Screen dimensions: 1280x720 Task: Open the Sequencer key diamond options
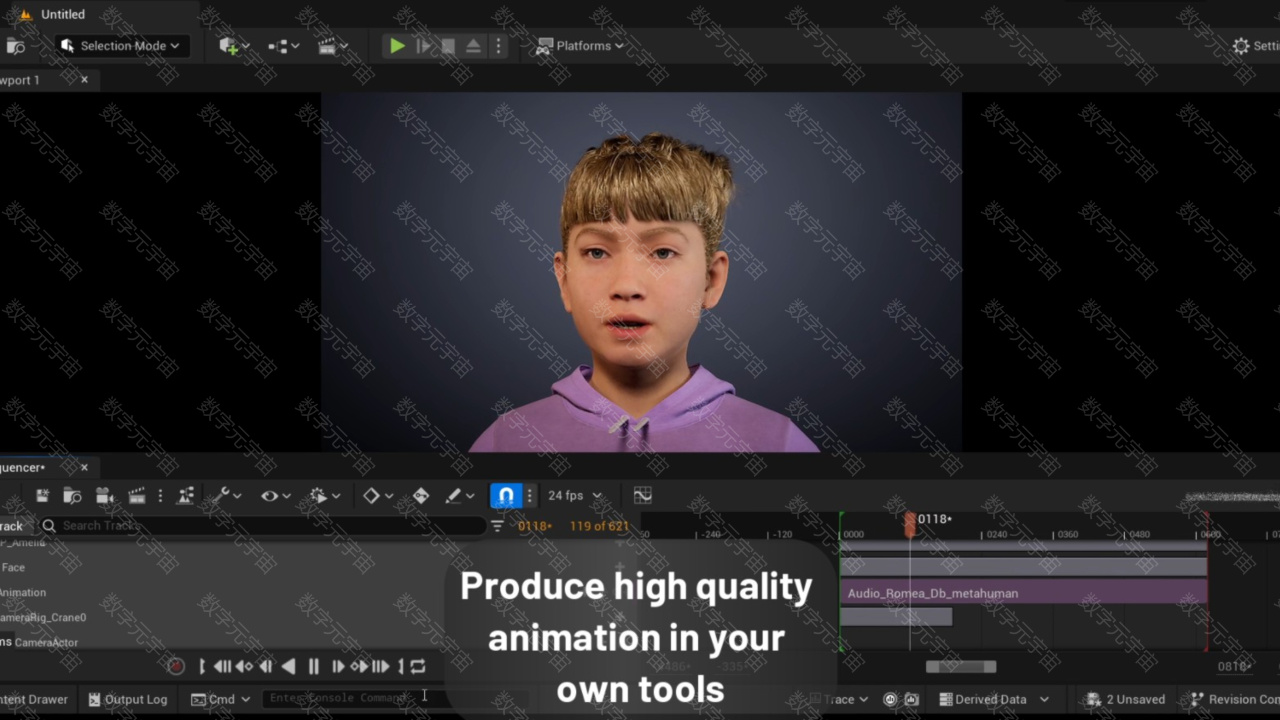[377, 496]
